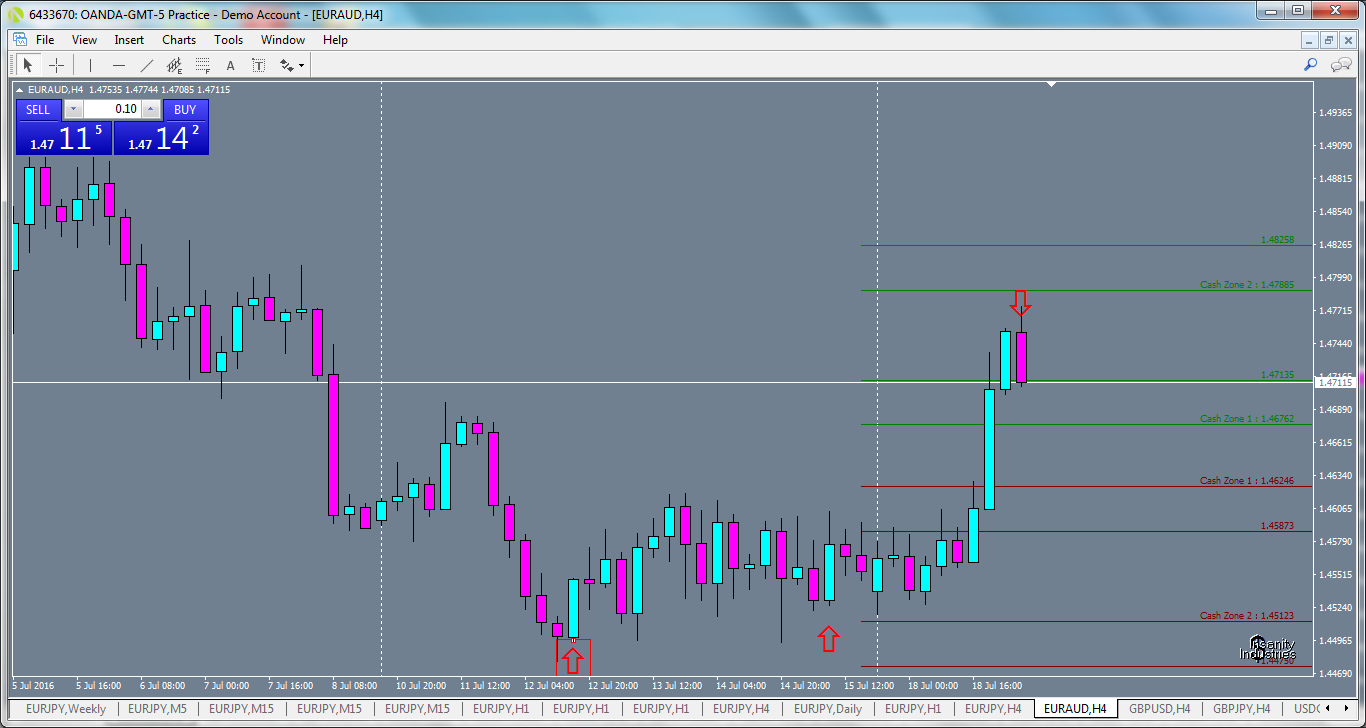Open the symbol search magnifier
The width and height of the screenshot is (1366, 728).
[x=1311, y=64]
